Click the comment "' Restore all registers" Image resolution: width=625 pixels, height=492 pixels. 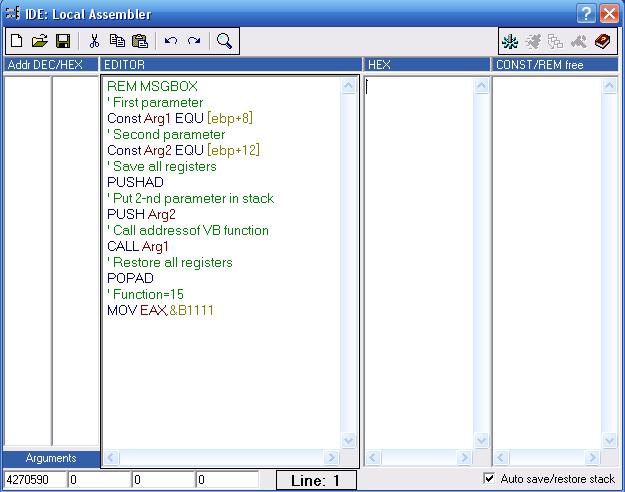point(169,262)
